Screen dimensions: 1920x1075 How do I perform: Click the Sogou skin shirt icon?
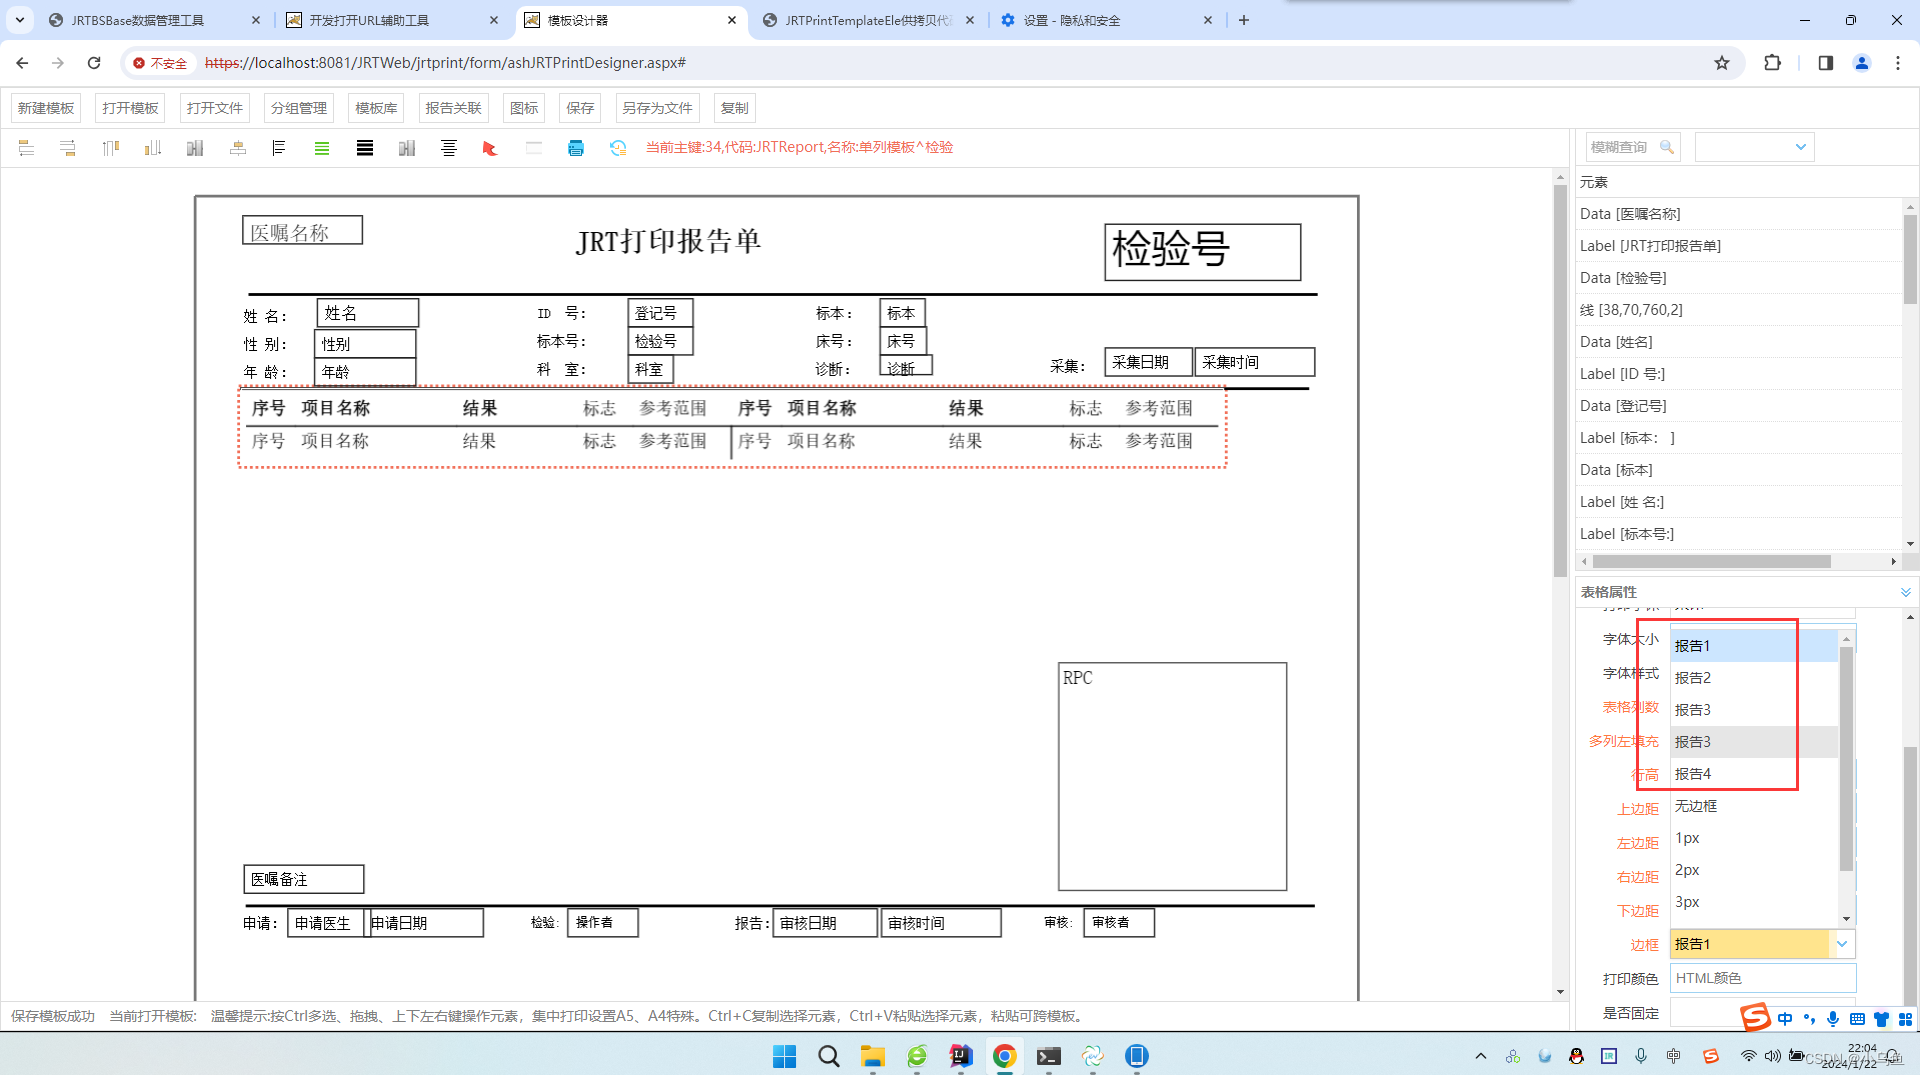coord(1881,1019)
